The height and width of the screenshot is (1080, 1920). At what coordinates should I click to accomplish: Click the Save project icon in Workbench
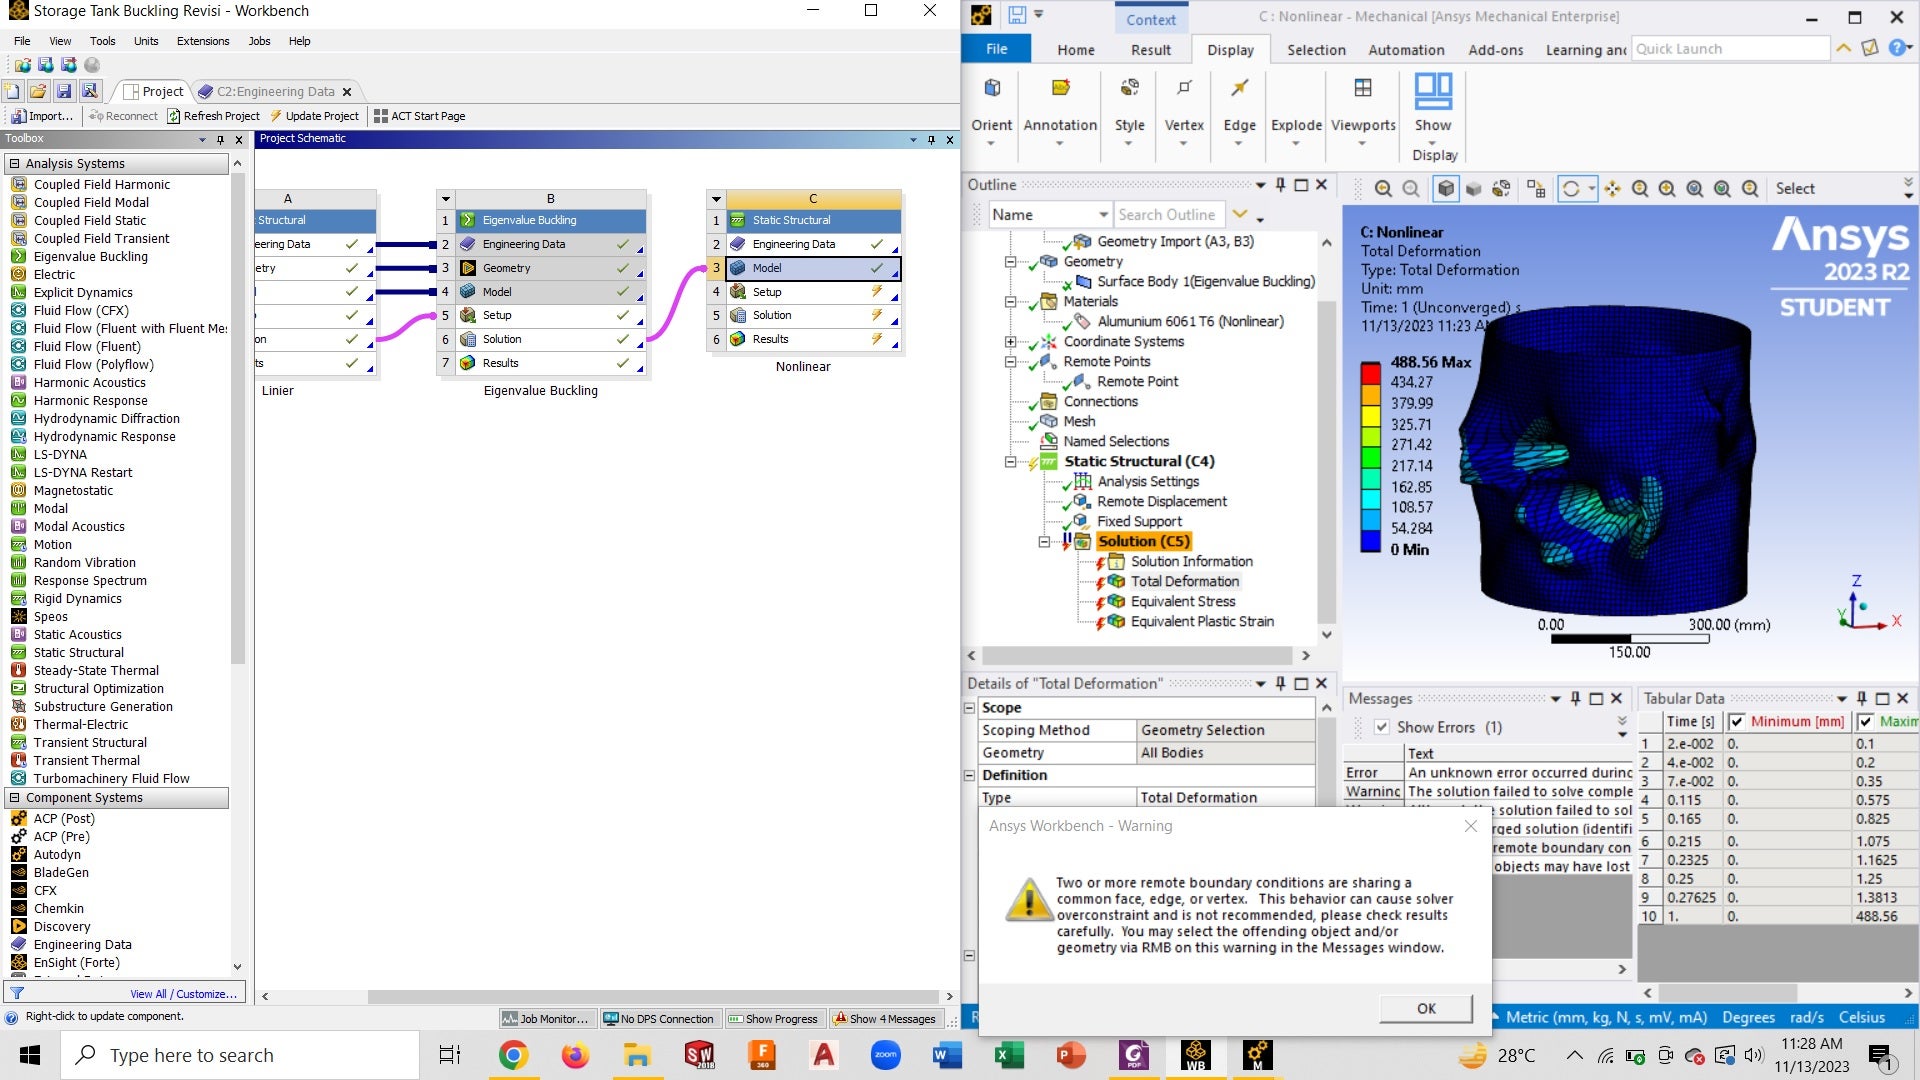(64, 91)
